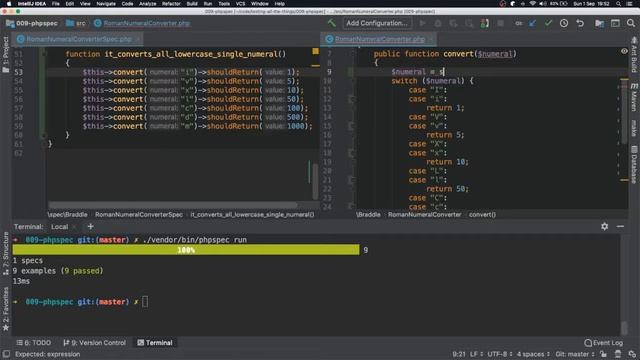Click RomanNumeralConverter.php in navigation bar
The image size is (640, 360).
[142, 23]
